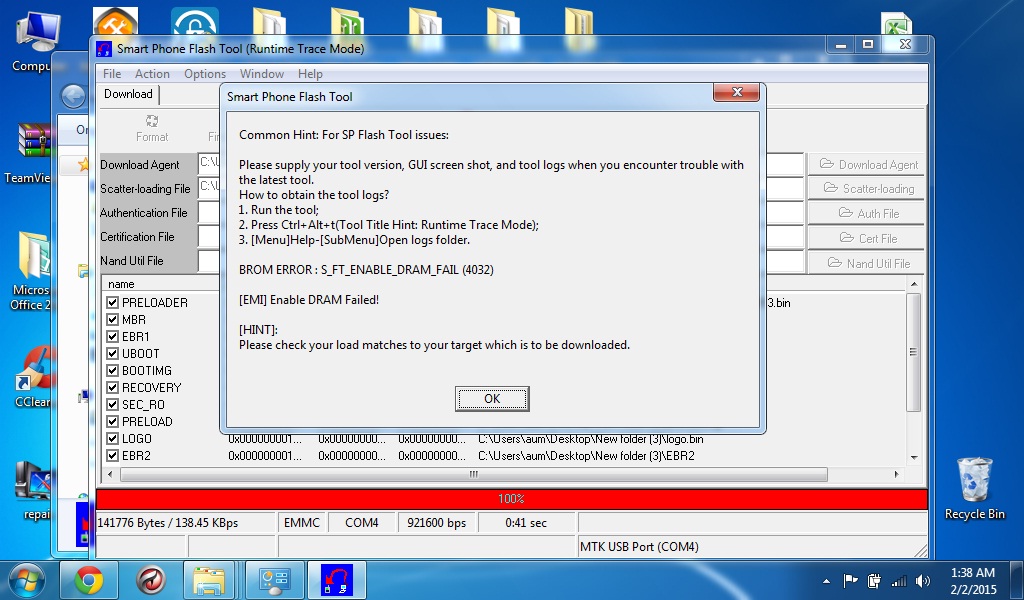
Task: Open the Windows Start menu
Action: pos(27,580)
